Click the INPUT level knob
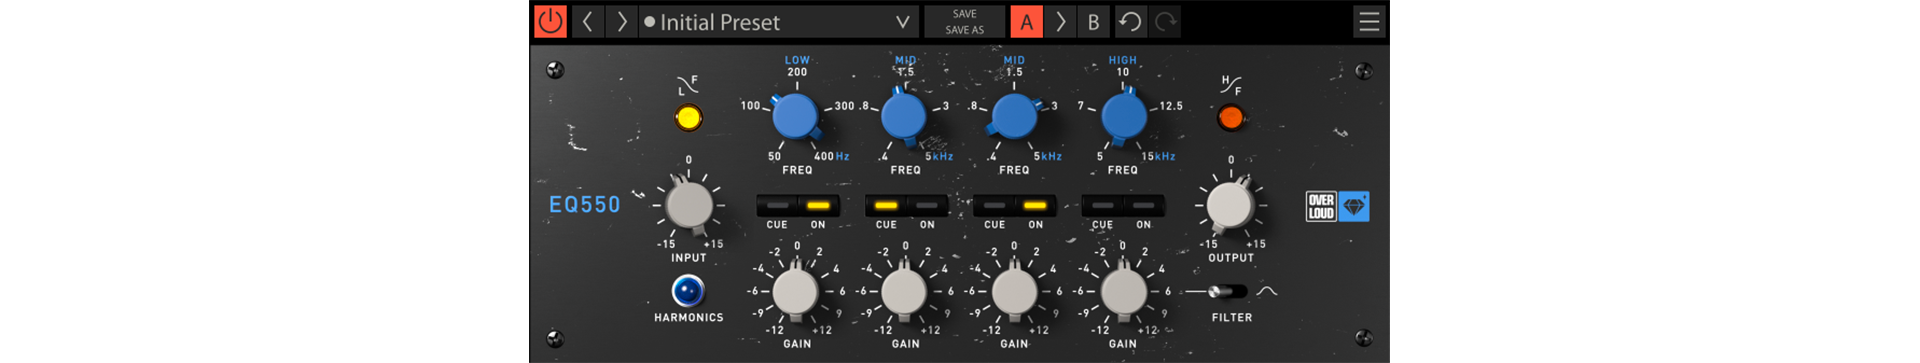 pyautogui.click(x=689, y=205)
